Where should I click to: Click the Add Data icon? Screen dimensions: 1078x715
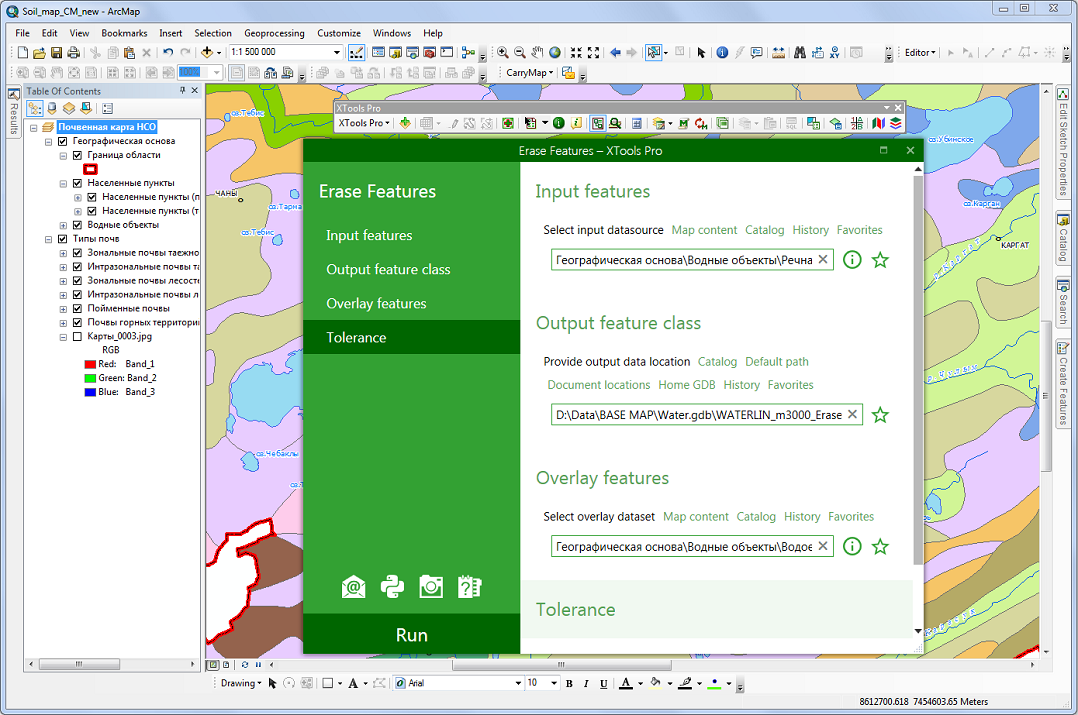[x=207, y=52]
